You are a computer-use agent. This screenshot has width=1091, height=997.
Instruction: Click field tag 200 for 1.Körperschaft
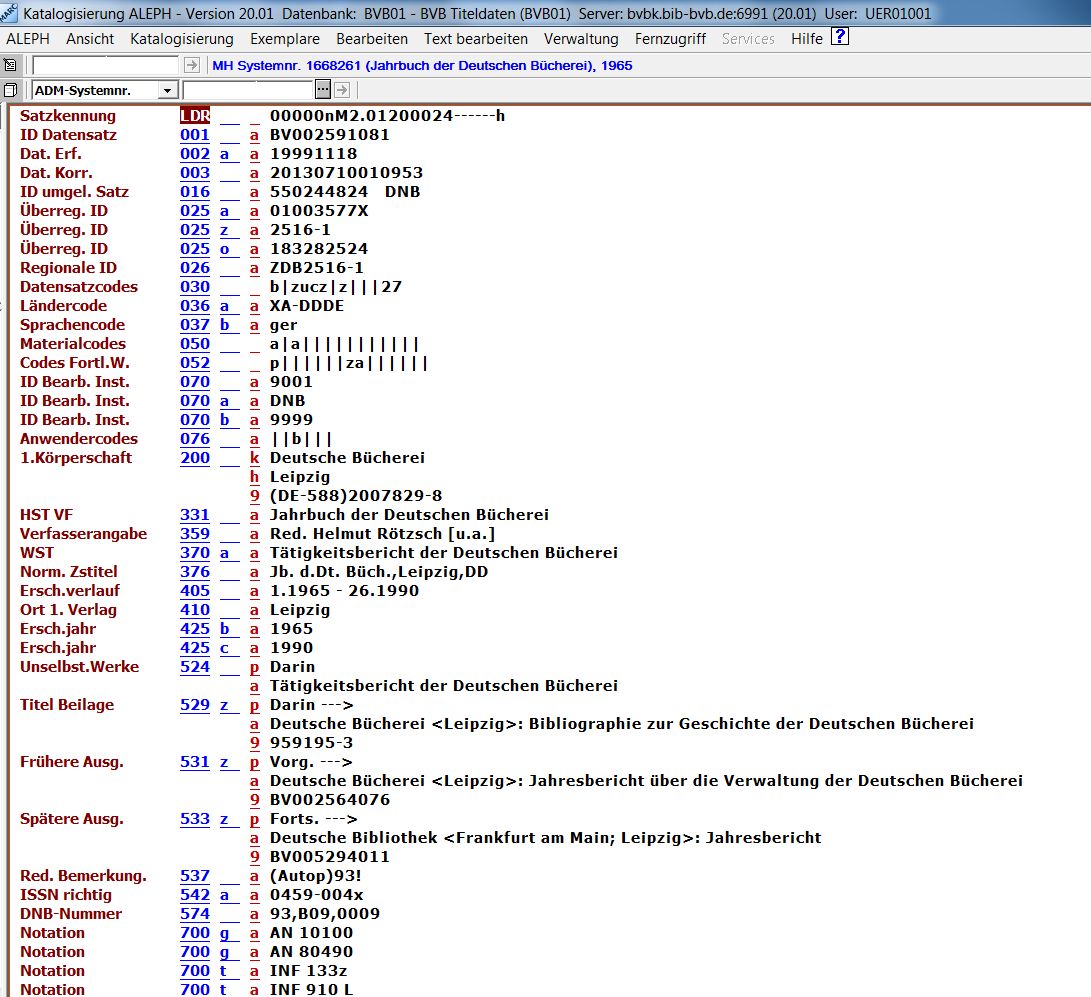click(x=195, y=458)
